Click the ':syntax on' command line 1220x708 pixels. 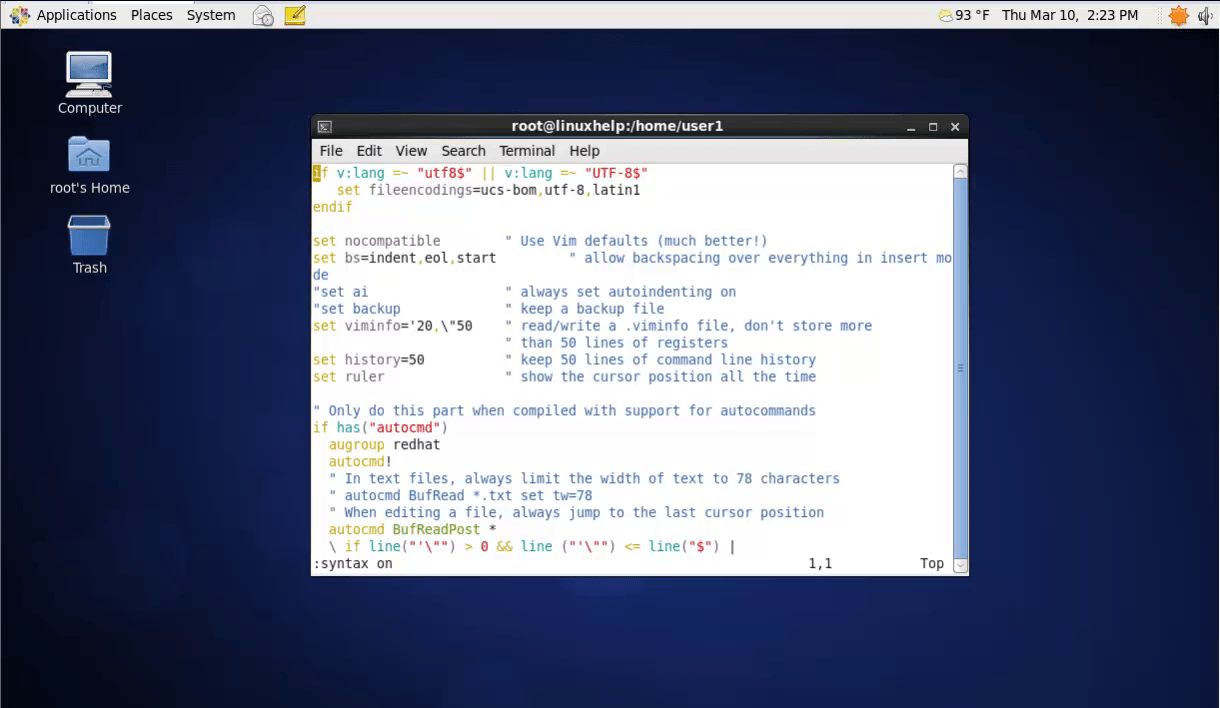click(353, 564)
